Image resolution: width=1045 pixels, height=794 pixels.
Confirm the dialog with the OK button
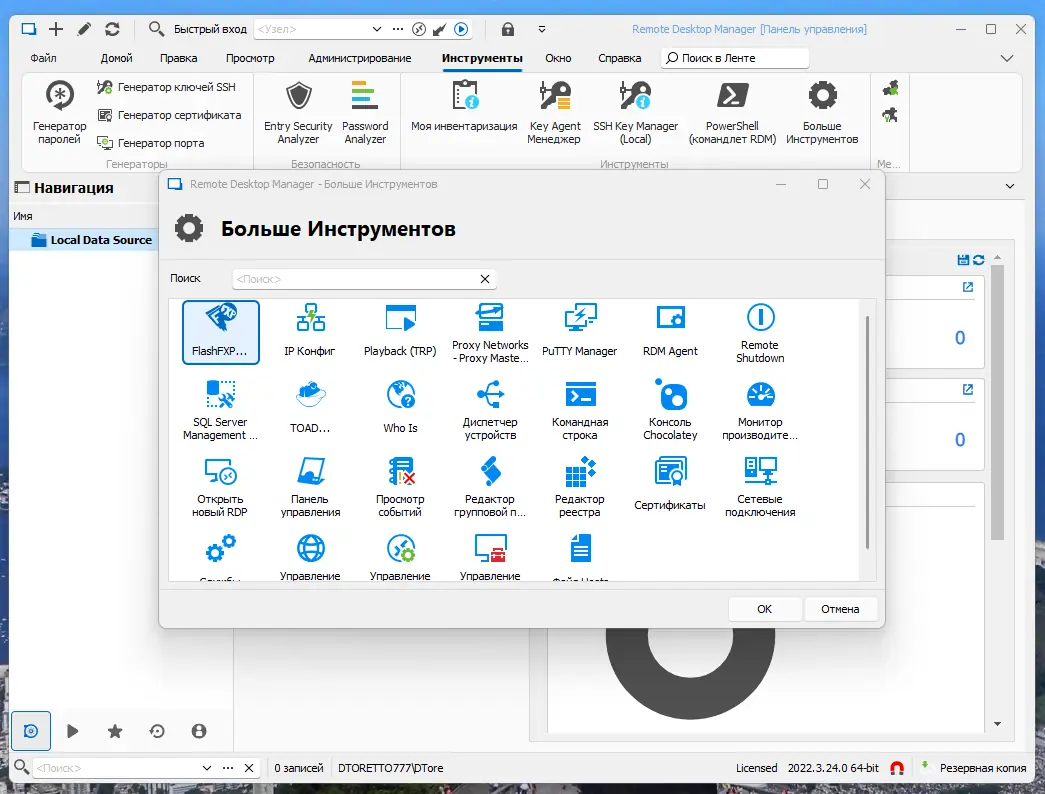[x=764, y=608]
